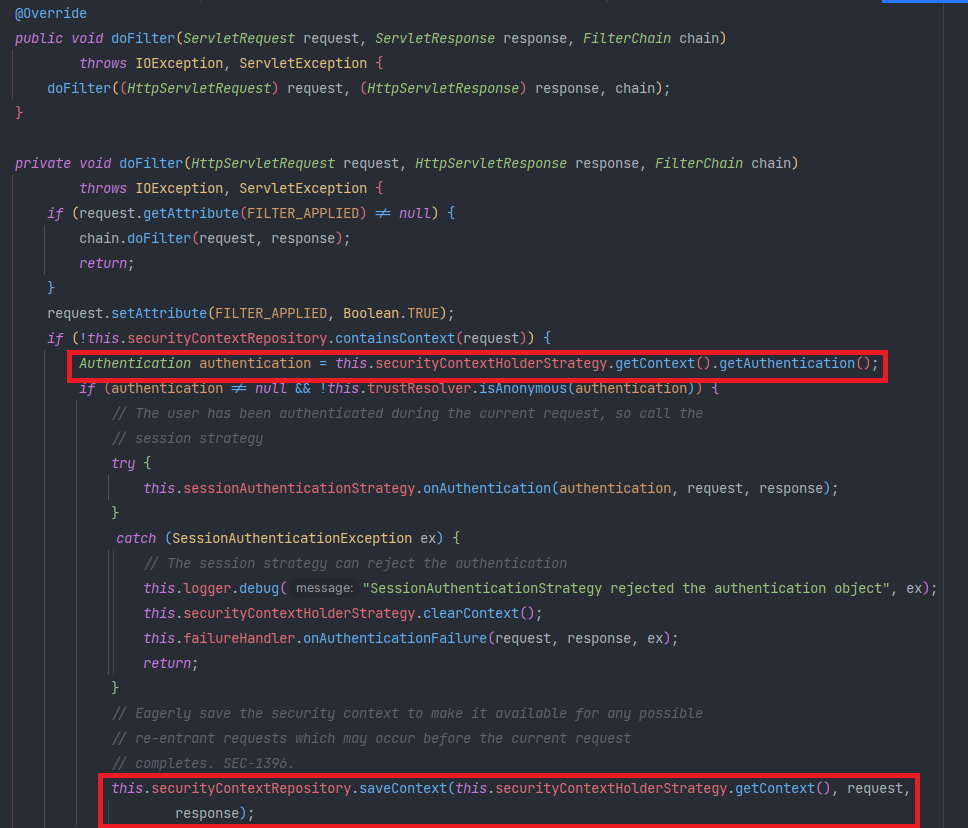The image size is (968, 828).
Task: Place the cursor on the getAttribute method call
Action: 191,213
